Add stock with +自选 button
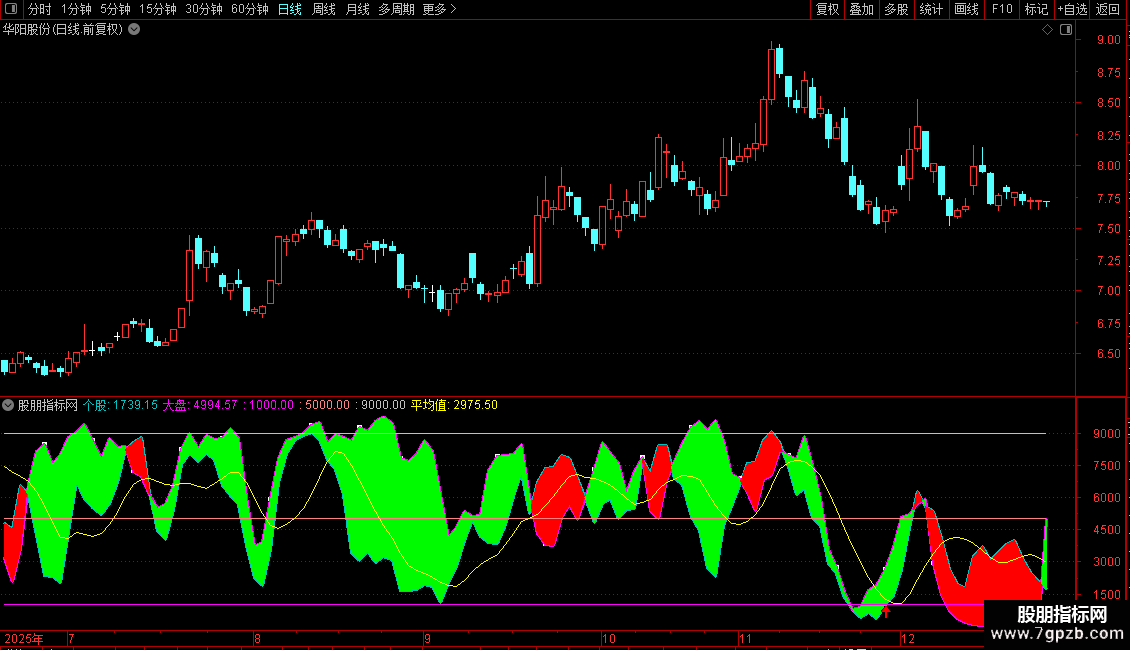Image resolution: width=1130 pixels, height=650 pixels. (x=1072, y=9)
